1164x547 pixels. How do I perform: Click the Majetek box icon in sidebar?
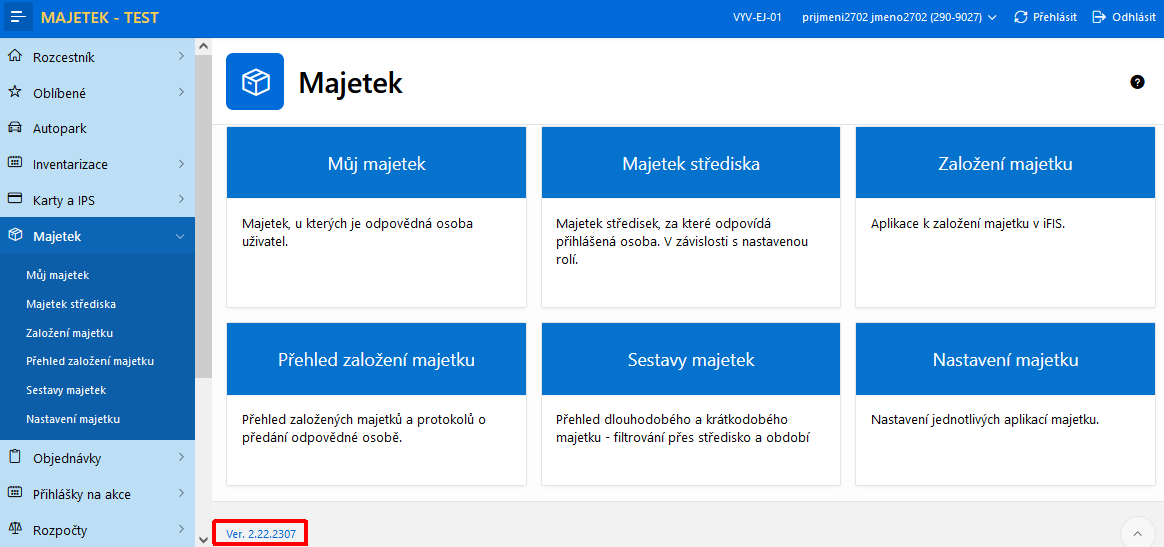tap(14, 235)
